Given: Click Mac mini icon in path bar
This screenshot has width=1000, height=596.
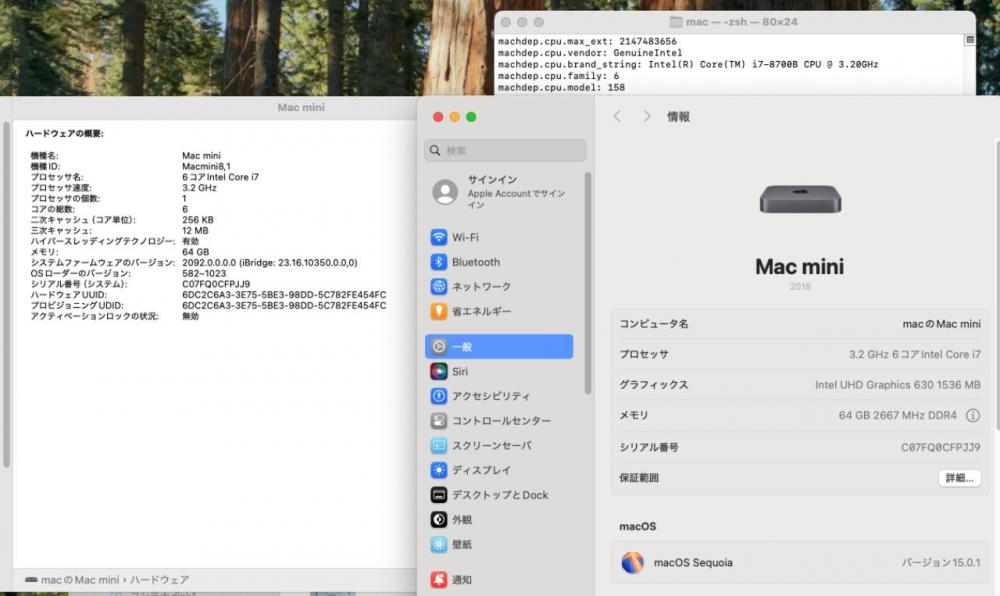Looking at the screenshot, I should [x=31, y=580].
